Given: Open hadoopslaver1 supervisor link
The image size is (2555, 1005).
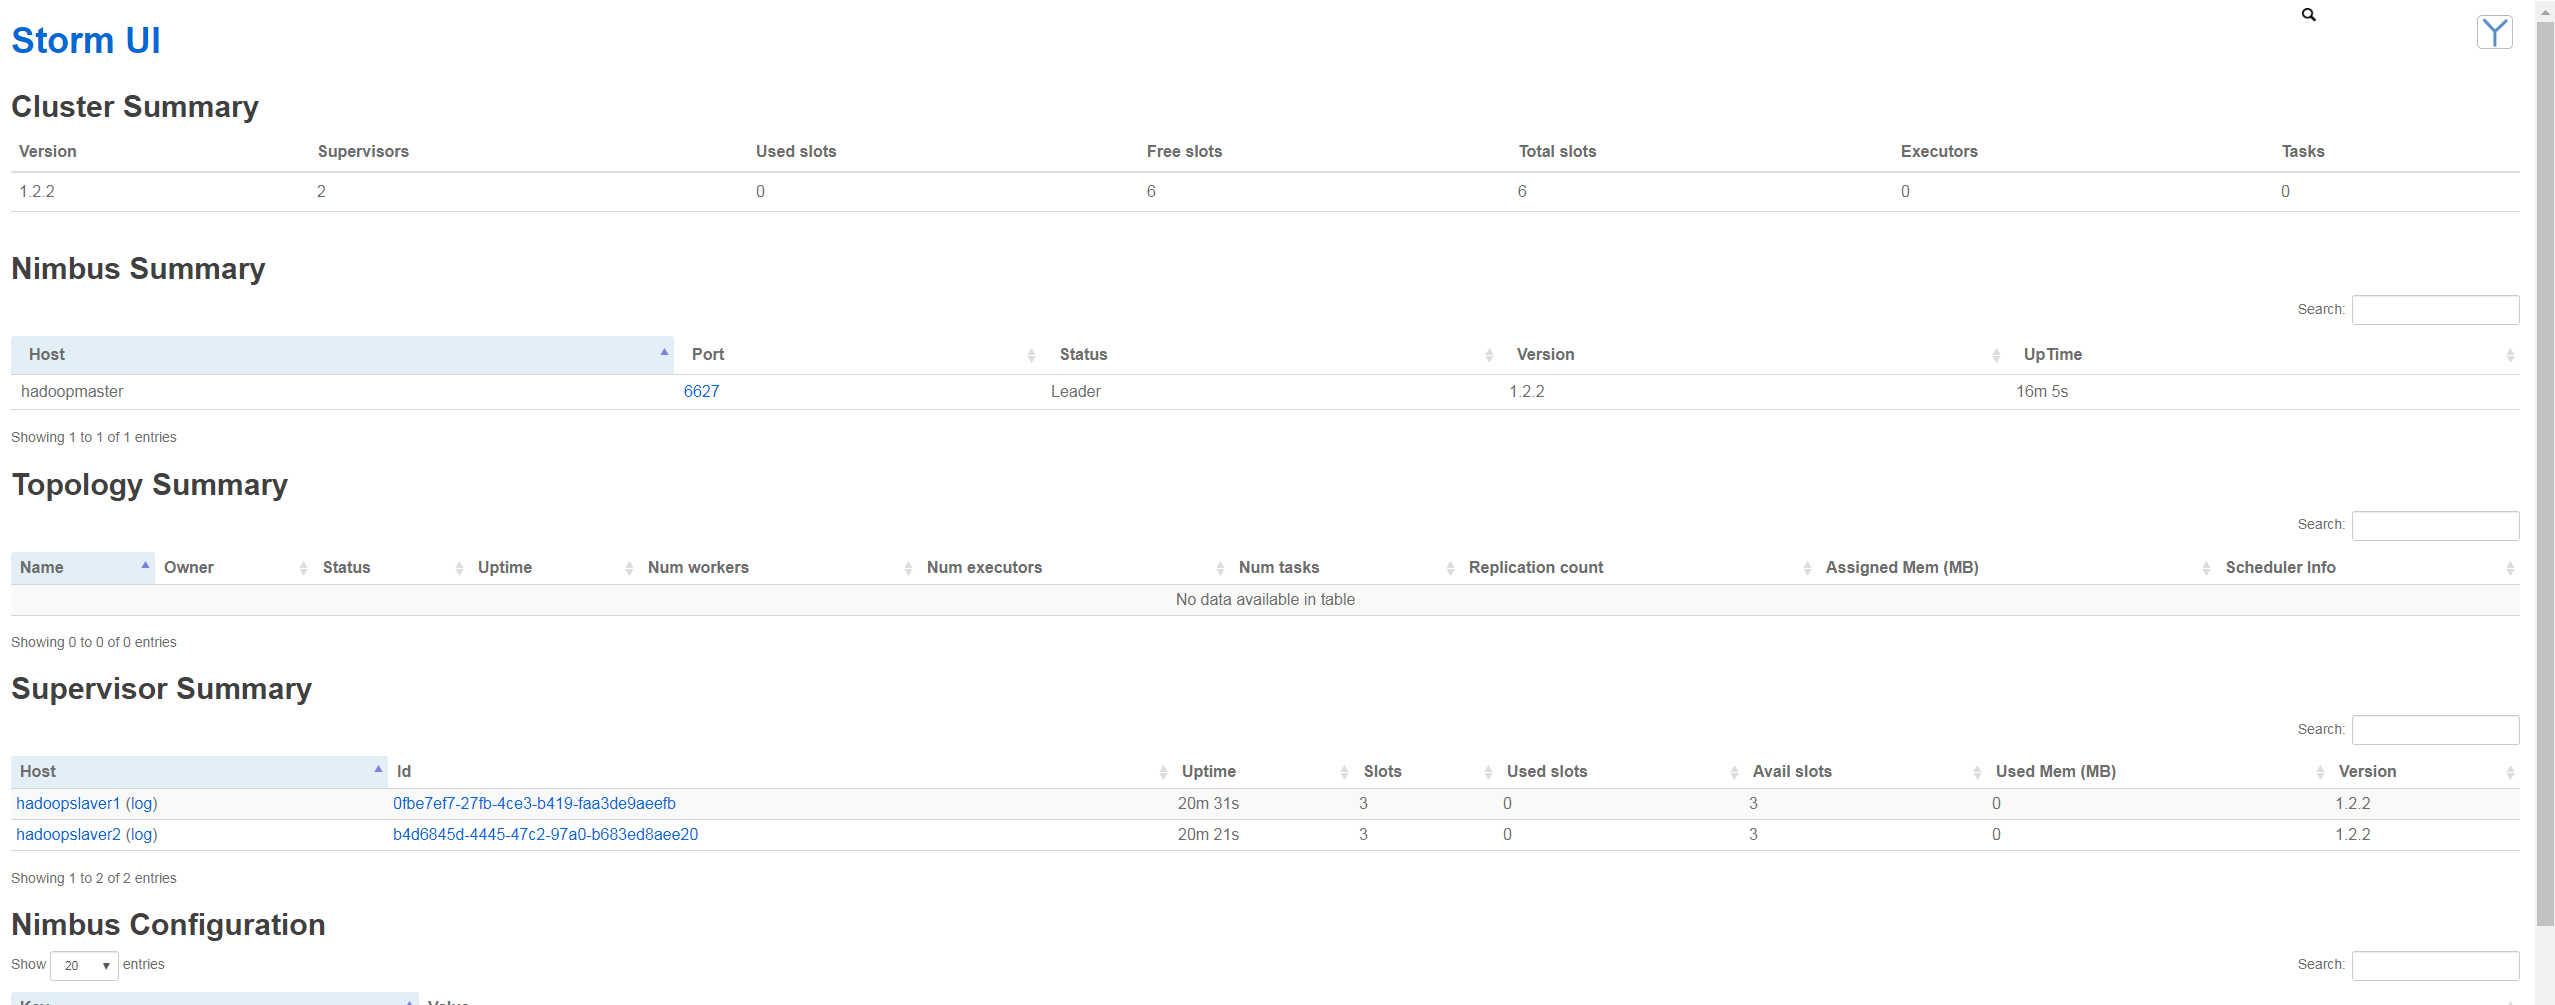Looking at the screenshot, I should pos(67,804).
